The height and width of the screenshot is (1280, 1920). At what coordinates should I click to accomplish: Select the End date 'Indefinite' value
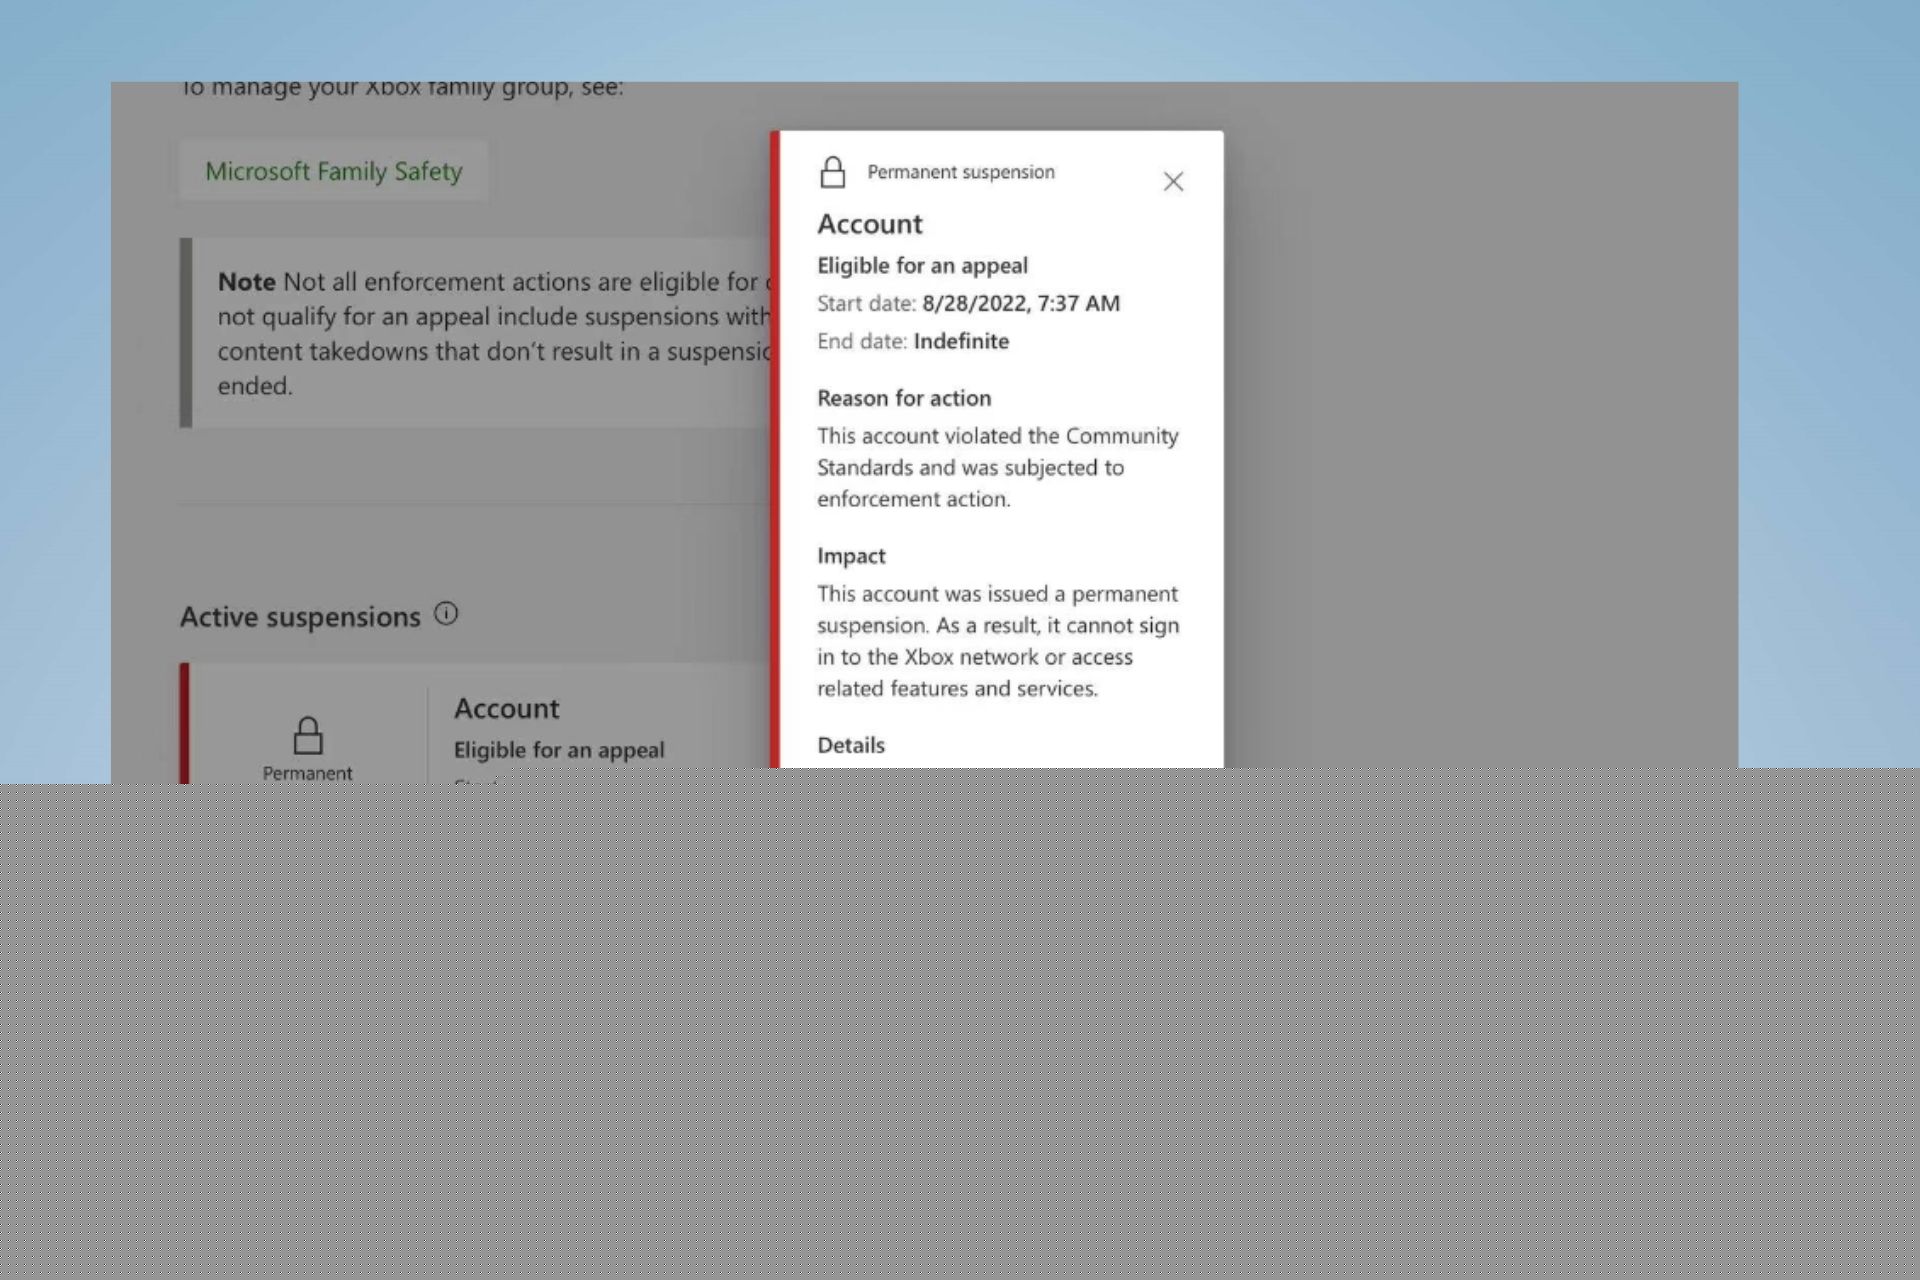coord(961,341)
